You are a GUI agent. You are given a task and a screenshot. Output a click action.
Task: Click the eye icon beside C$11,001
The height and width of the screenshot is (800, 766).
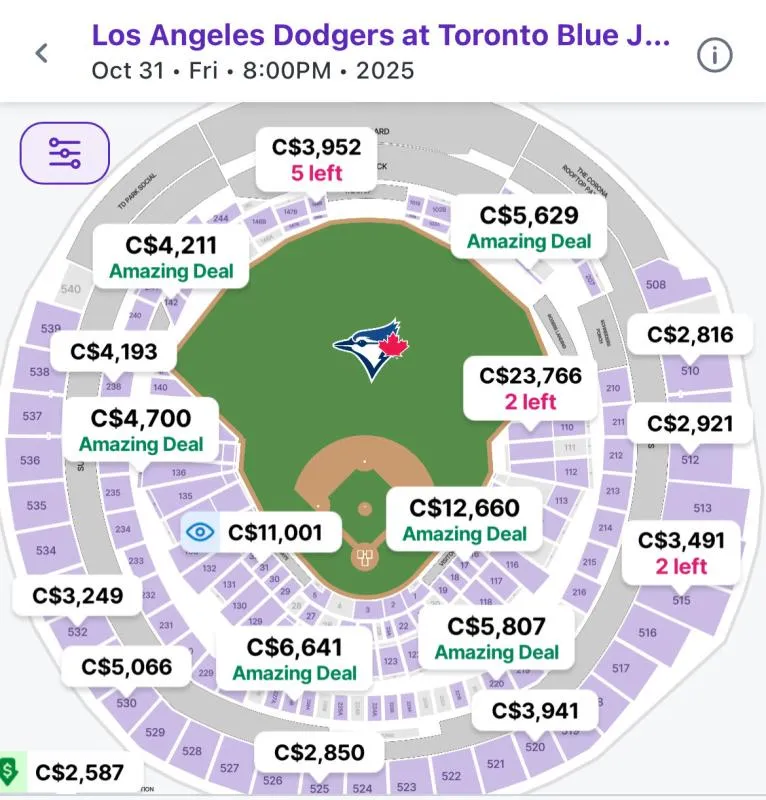200,533
